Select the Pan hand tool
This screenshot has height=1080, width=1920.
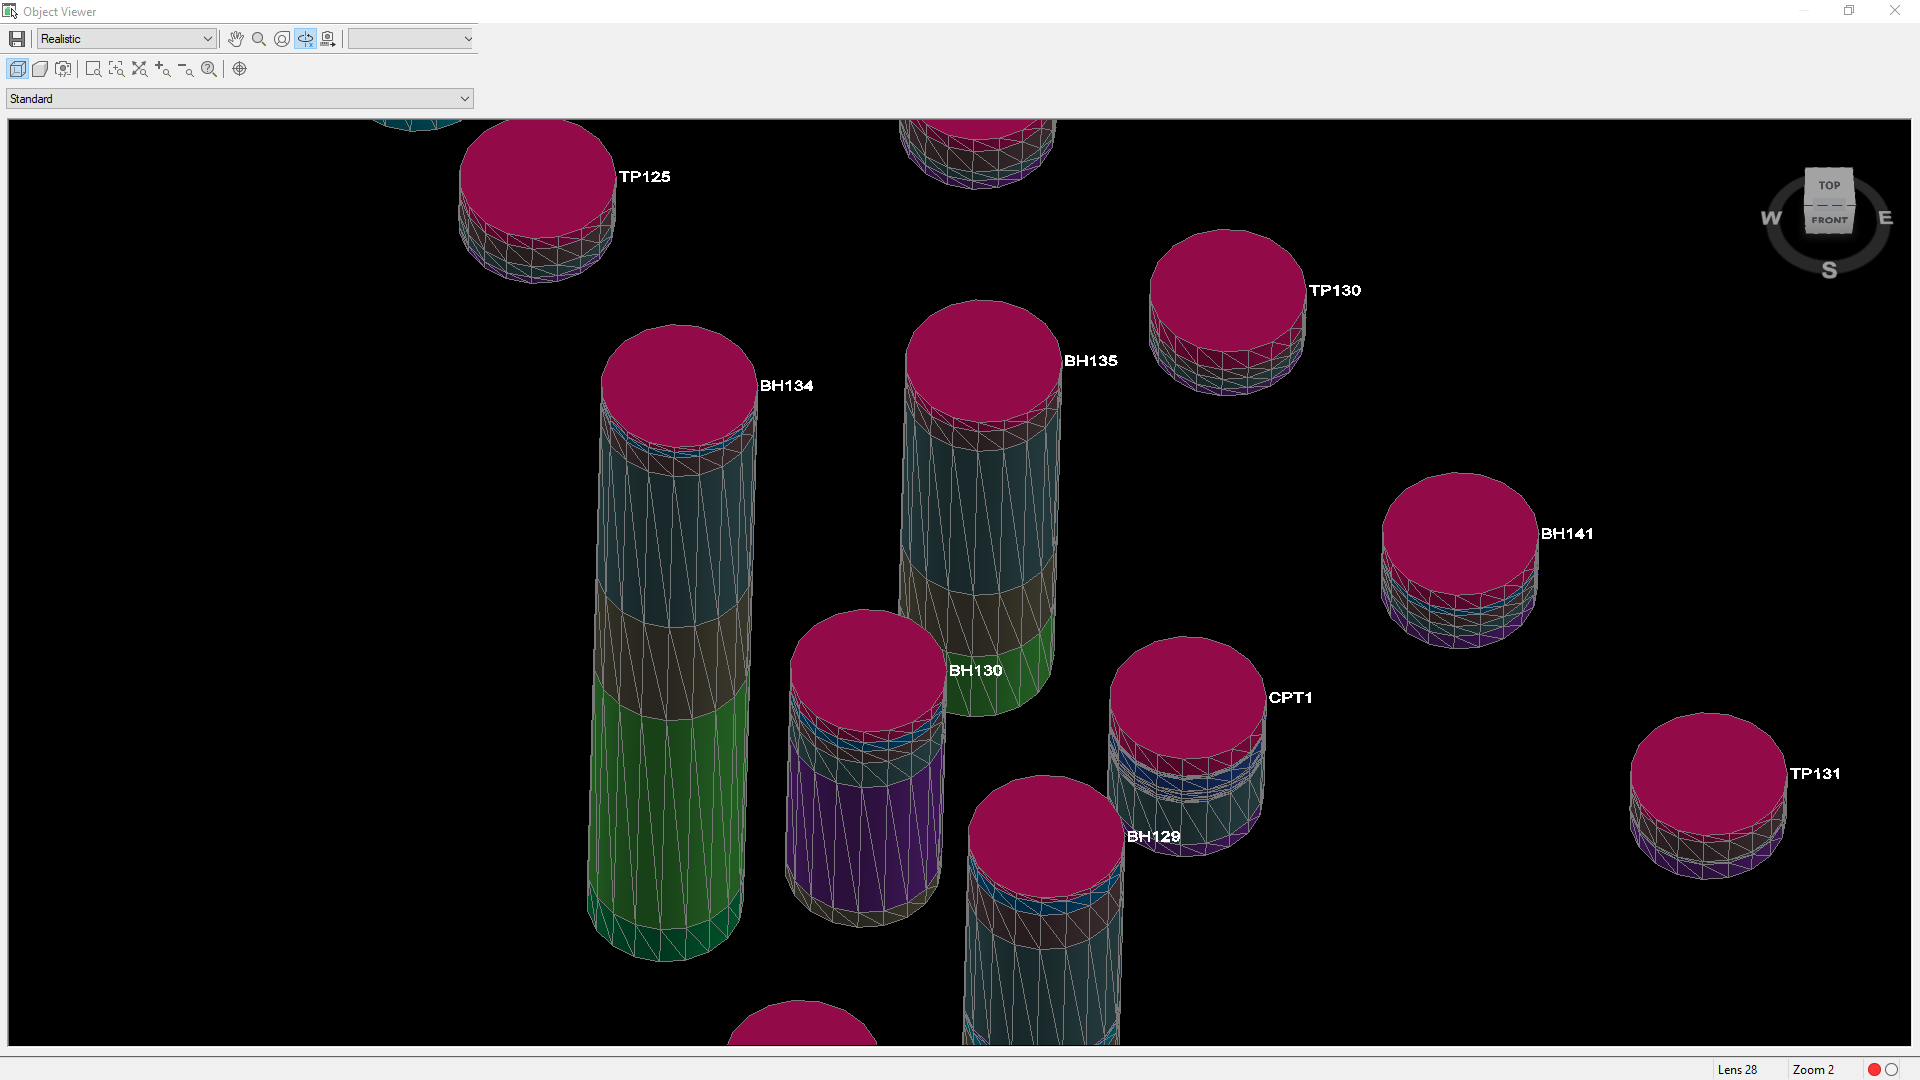pos(236,38)
